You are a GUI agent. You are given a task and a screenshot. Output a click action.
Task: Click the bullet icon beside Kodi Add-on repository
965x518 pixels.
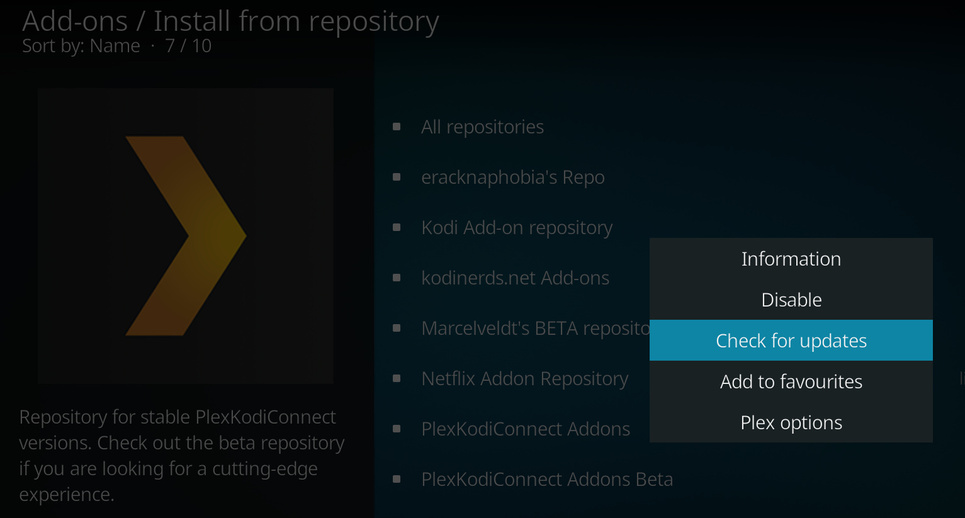(397, 227)
